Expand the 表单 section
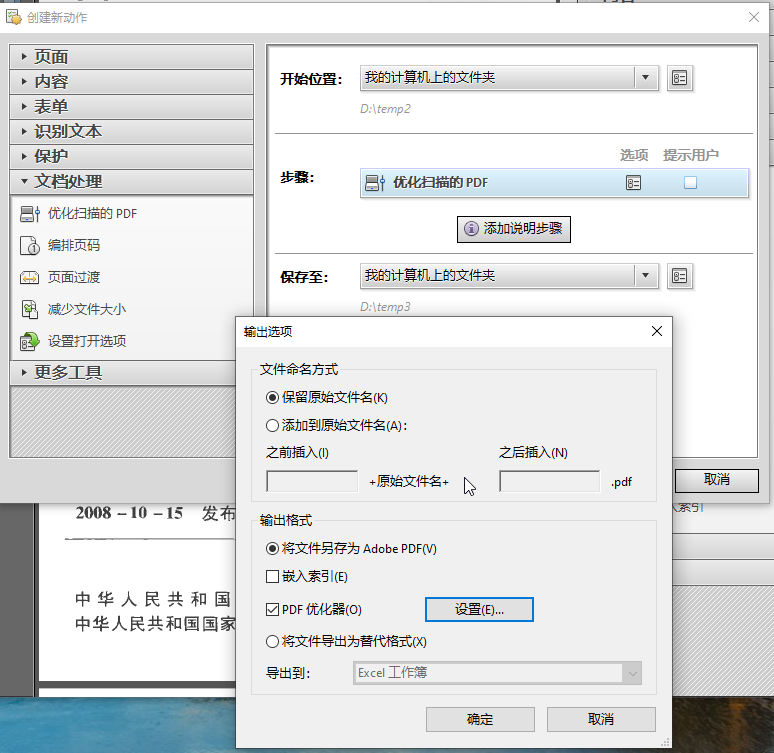 click(131, 107)
